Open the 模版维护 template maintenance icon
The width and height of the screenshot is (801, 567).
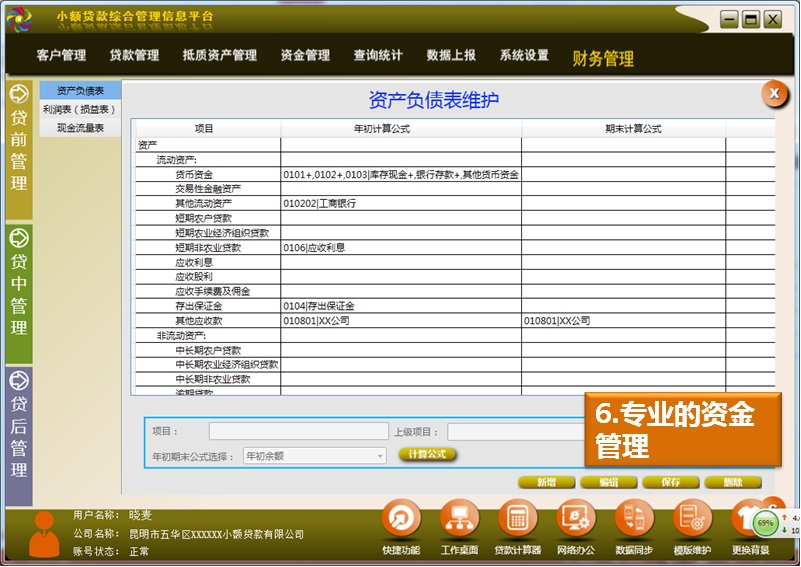[x=692, y=519]
